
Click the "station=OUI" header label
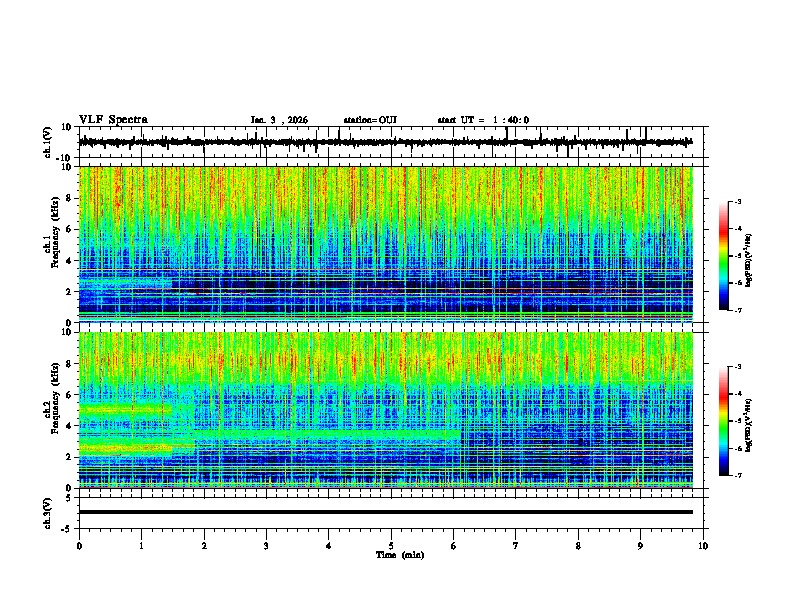click(370, 120)
